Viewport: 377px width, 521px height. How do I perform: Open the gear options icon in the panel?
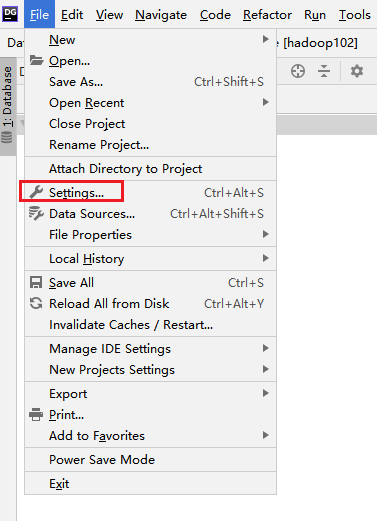click(x=357, y=71)
